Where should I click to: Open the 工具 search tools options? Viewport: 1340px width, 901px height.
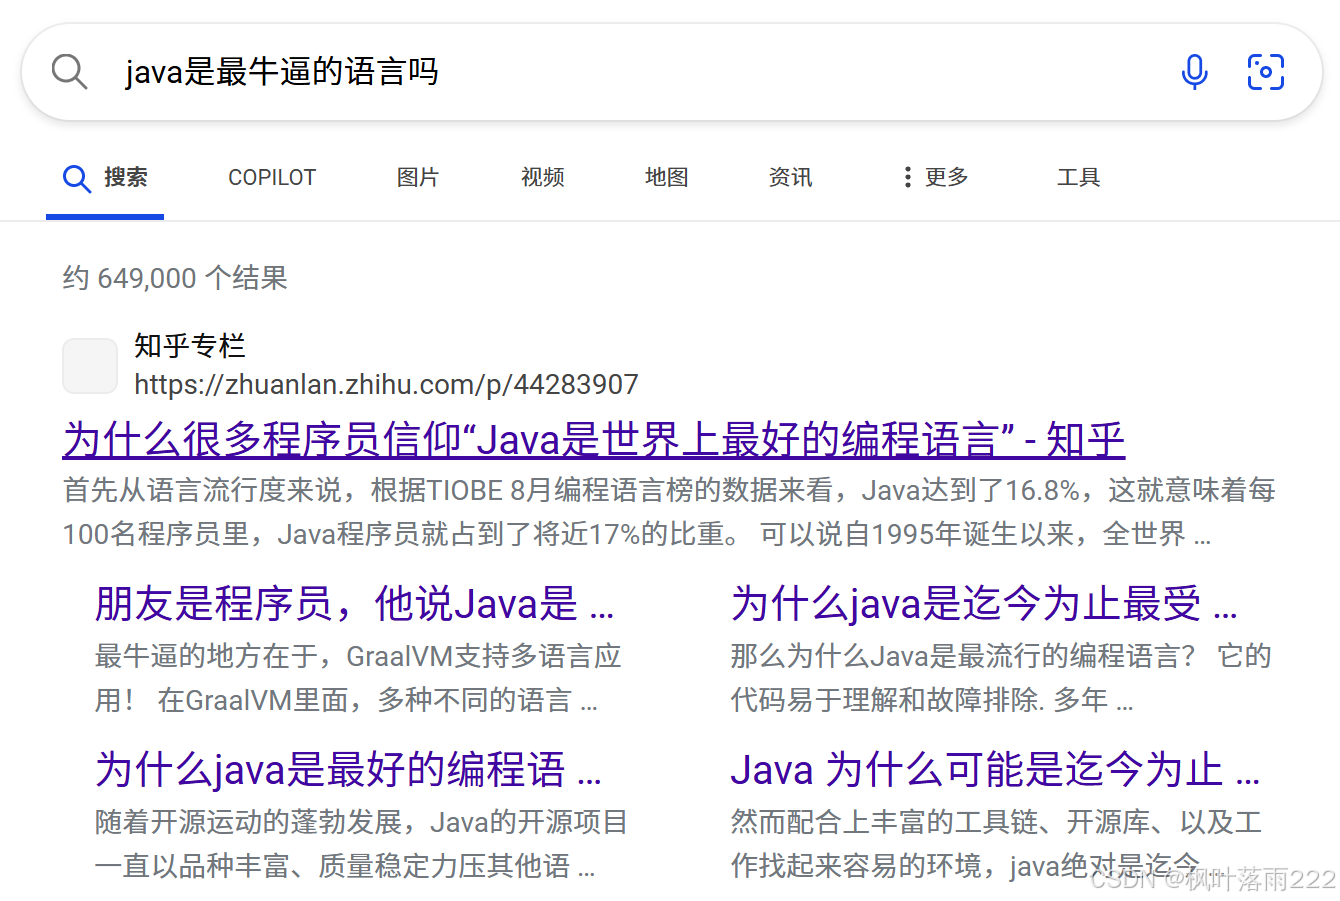coord(1079,177)
